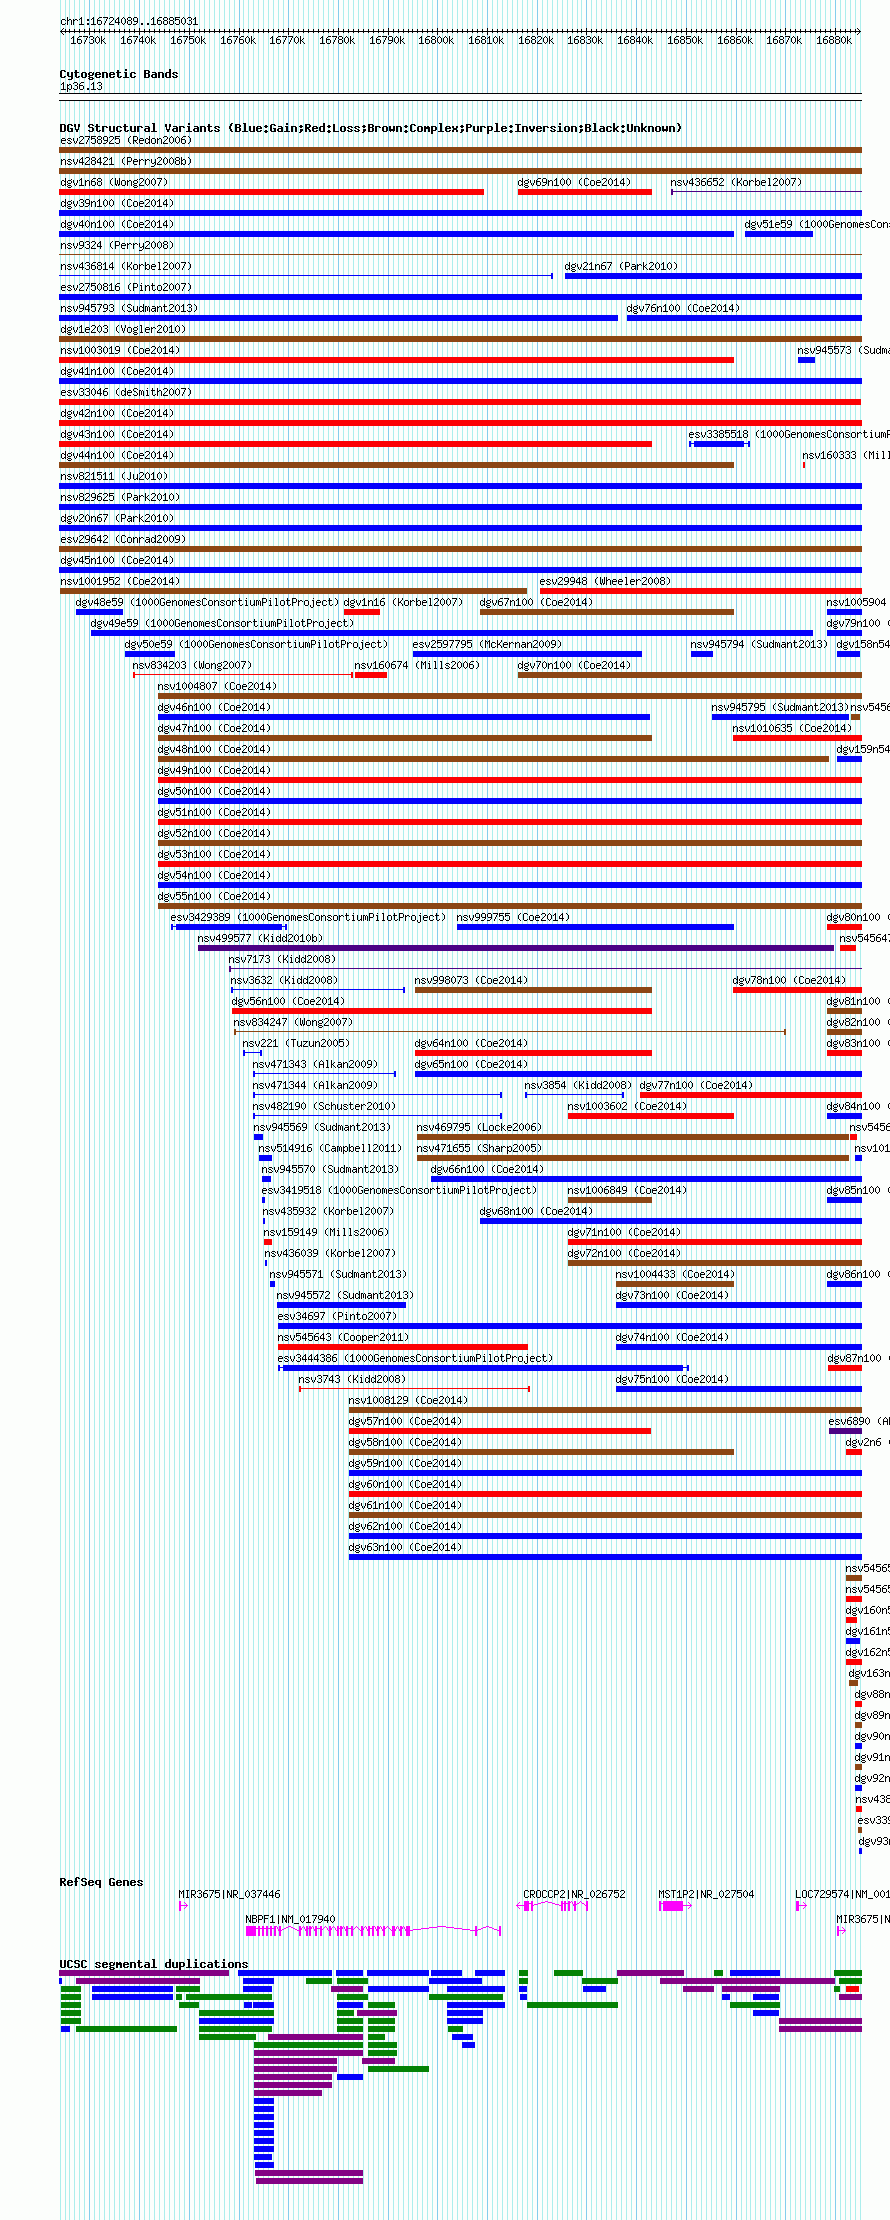Screen dimensions: 890x2220
Task: Click nsv499577 (Kidd2010b) inversion label
Action: click(260, 939)
